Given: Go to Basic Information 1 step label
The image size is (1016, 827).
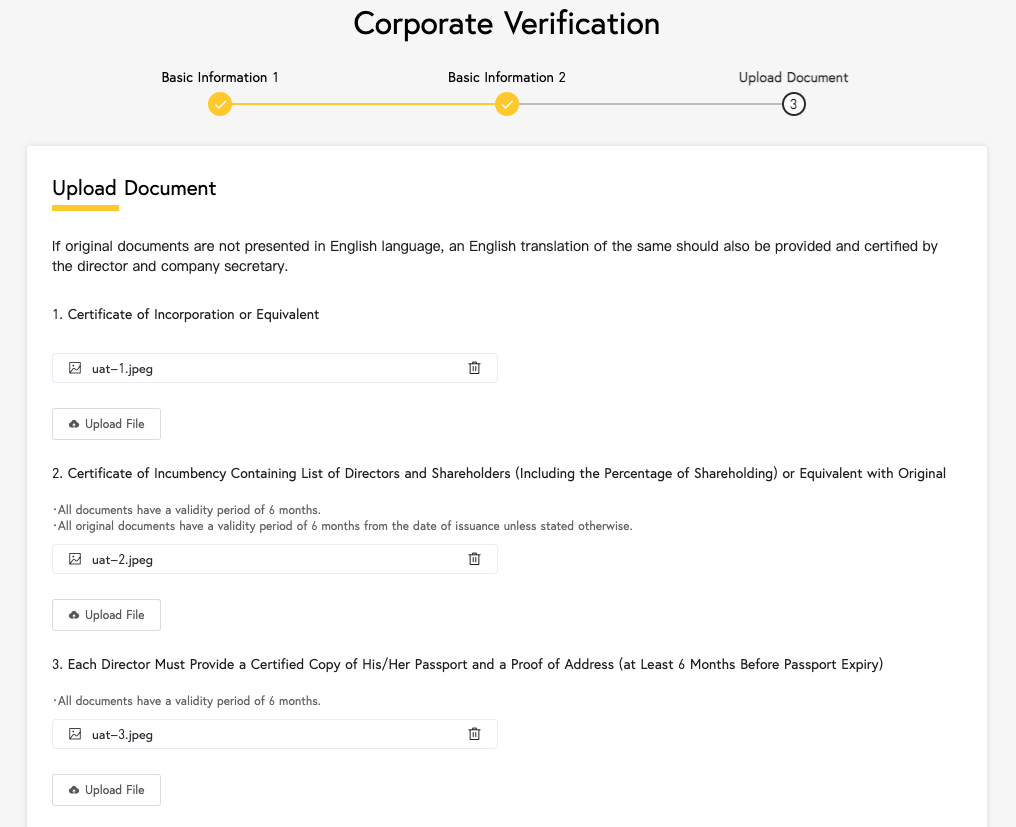Looking at the screenshot, I should click(x=220, y=77).
